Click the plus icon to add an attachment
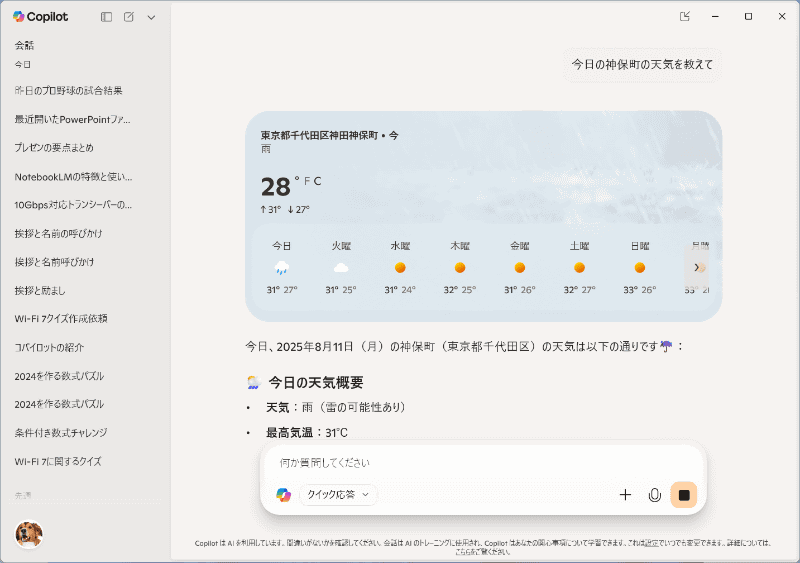This screenshot has height=563, width=800. coord(625,495)
